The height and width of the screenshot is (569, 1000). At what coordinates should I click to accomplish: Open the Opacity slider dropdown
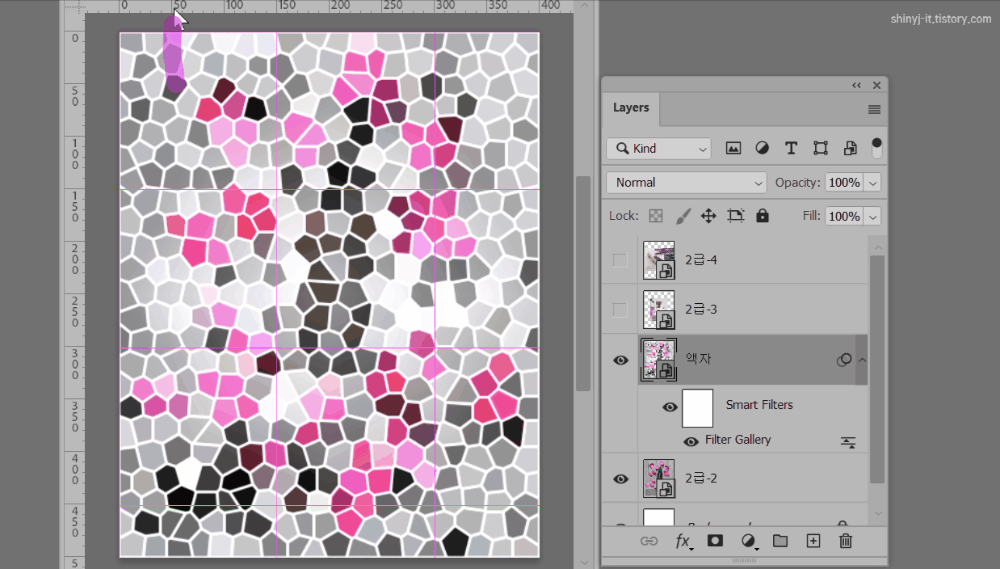(873, 183)
